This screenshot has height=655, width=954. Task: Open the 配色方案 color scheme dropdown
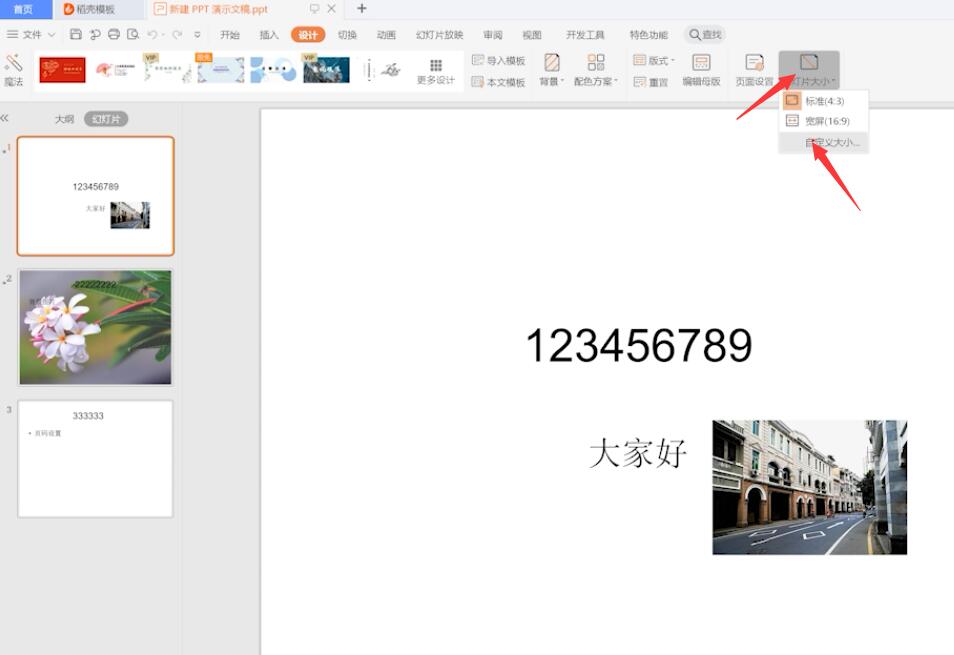[596, 70]
